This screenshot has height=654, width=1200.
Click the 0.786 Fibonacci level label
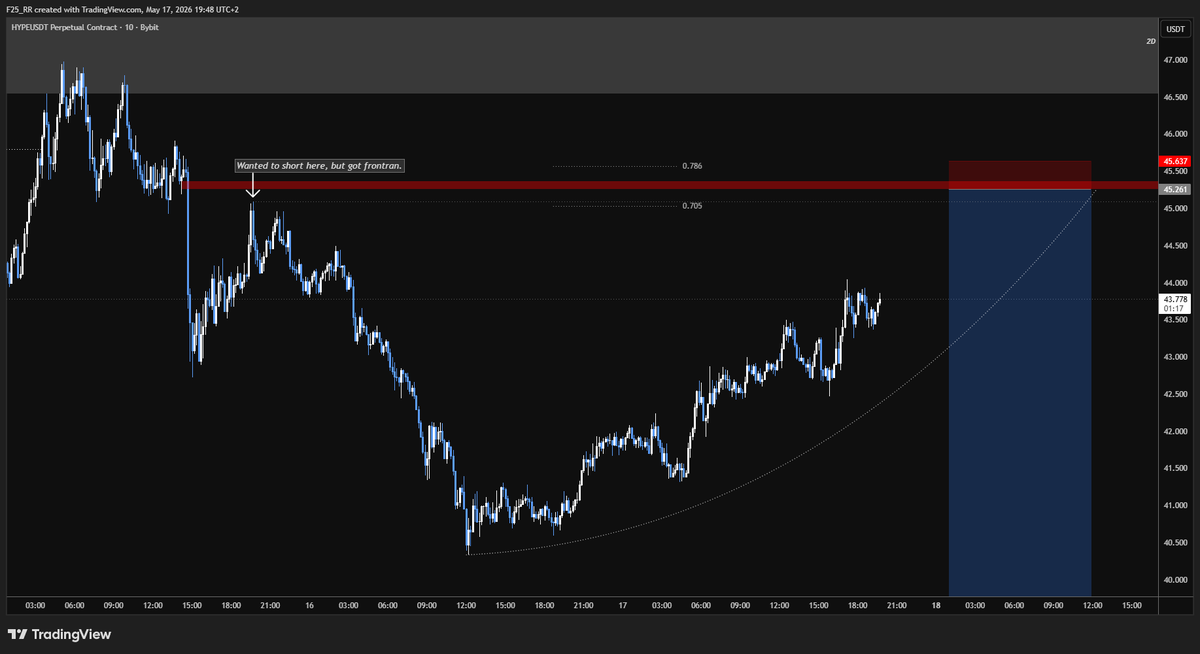tap(692, 166)
